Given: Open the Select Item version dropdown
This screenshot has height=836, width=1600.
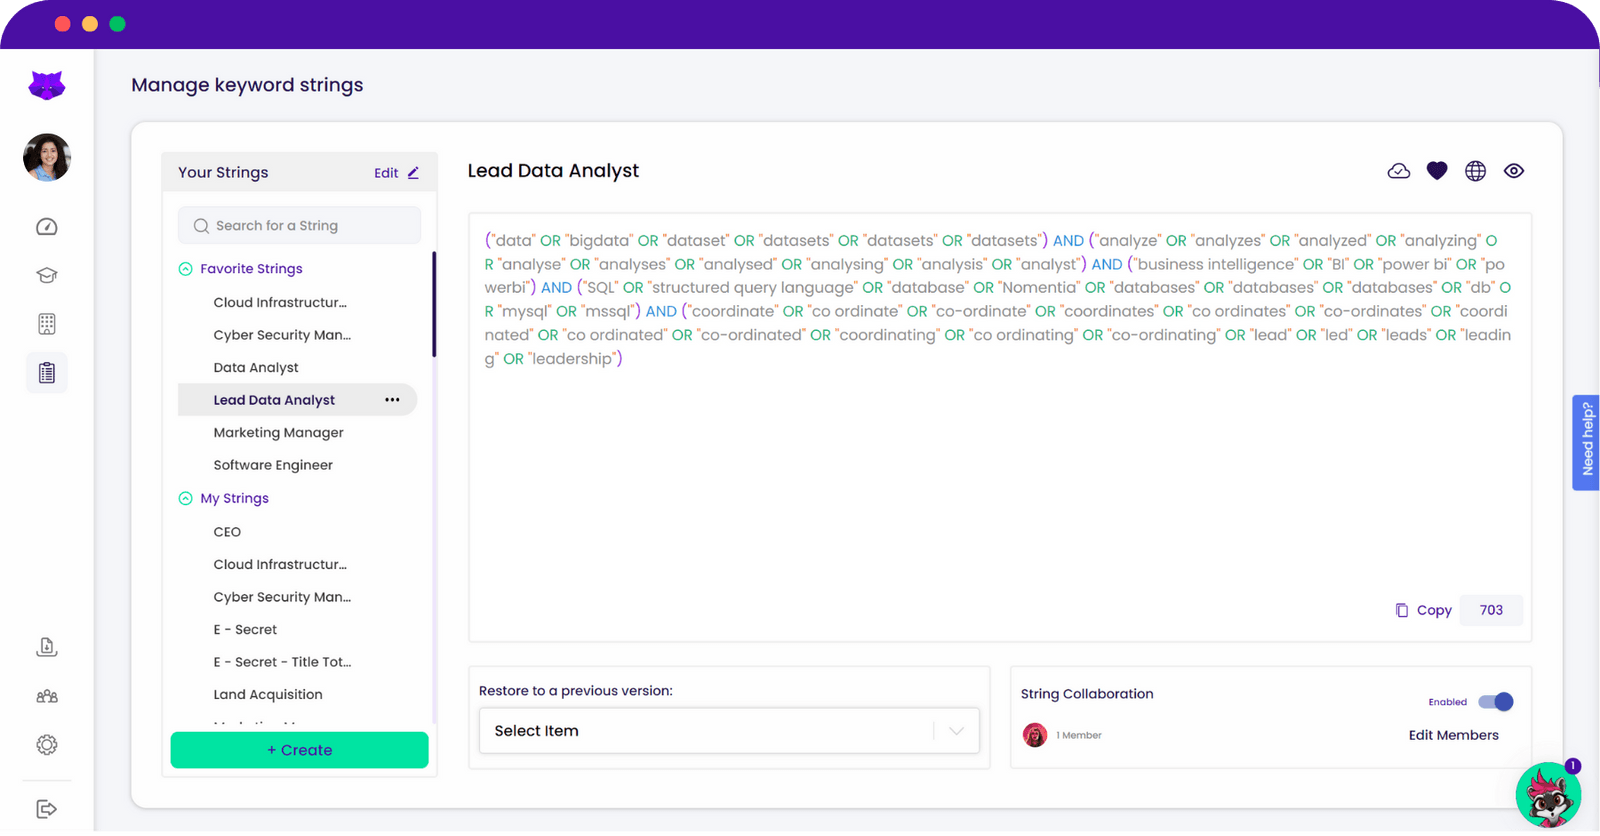Looking at the screenshot, I should pyautogui.click(x=729, y=731).
